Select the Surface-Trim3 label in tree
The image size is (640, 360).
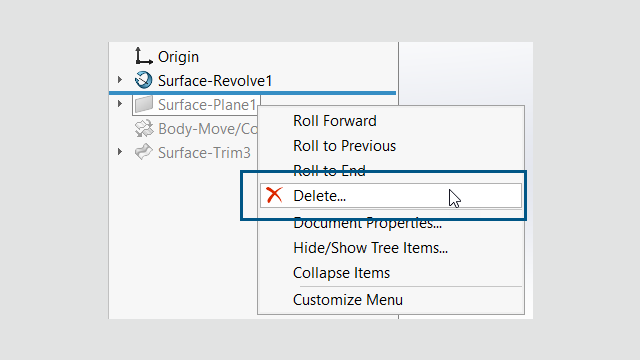coord(204,153)
